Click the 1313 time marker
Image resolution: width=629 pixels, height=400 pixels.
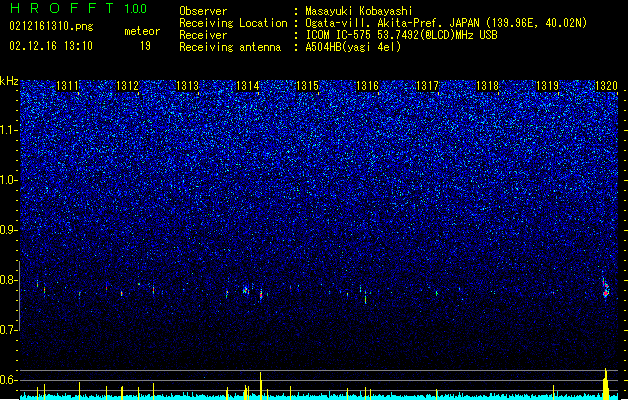[x=187, y=86]
